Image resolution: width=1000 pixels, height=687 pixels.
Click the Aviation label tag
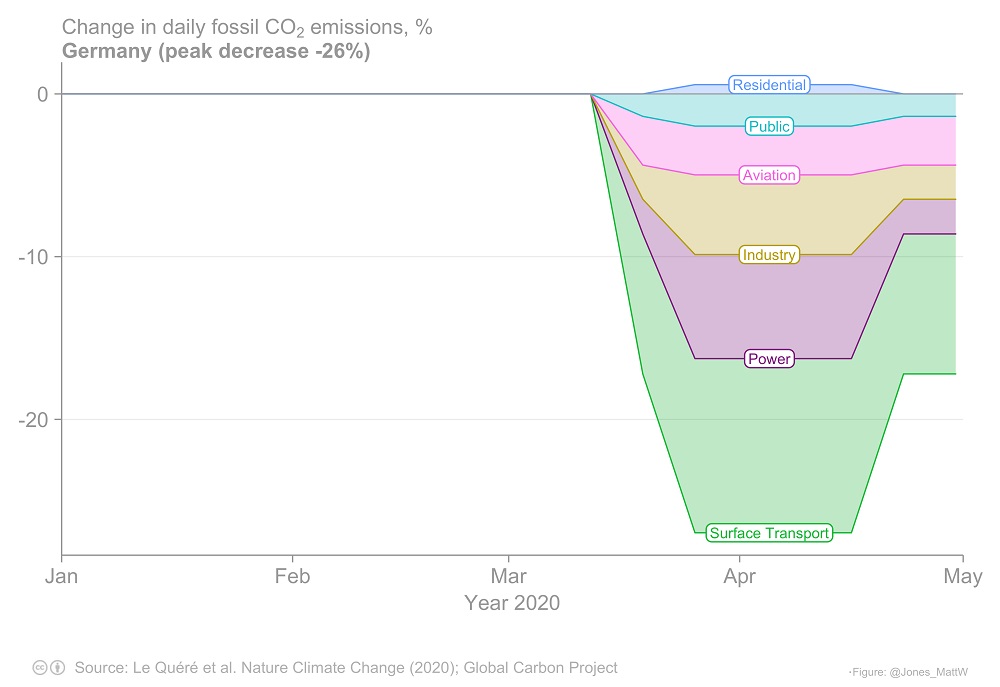tap(769, 175)
